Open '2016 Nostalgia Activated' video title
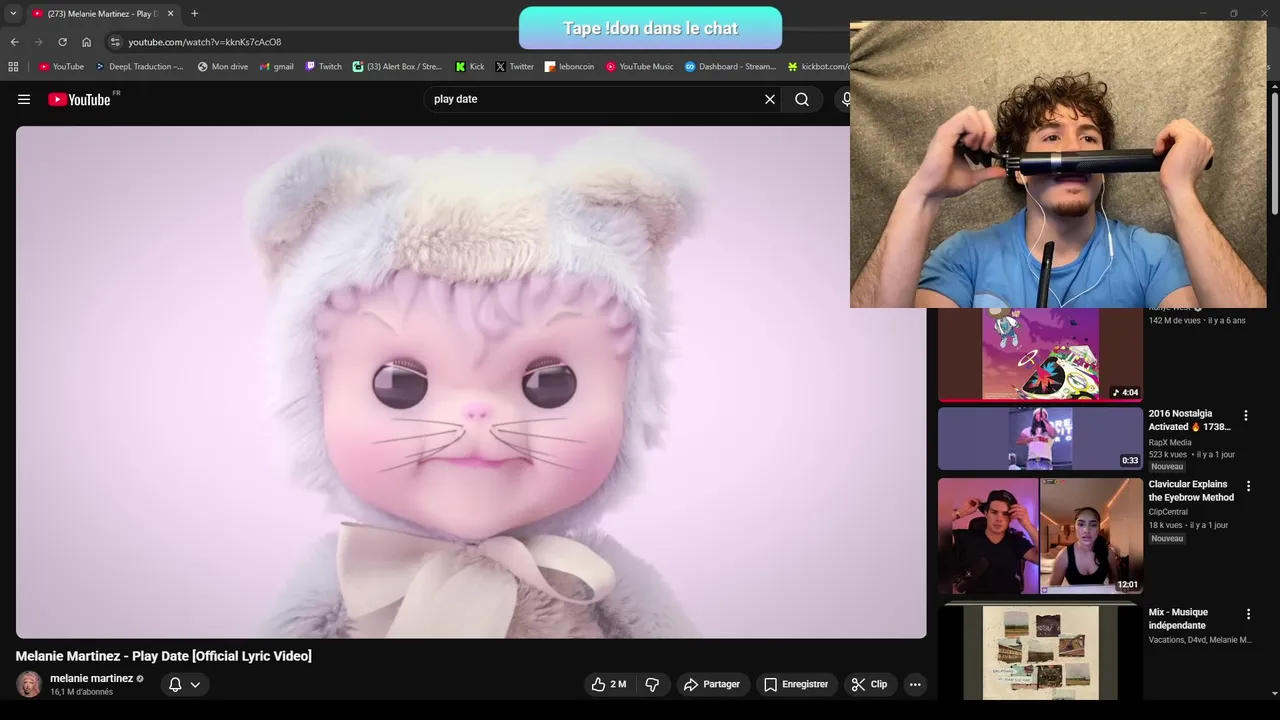Viewport: 1280px width, 720px height. (x=1190, y=420)
